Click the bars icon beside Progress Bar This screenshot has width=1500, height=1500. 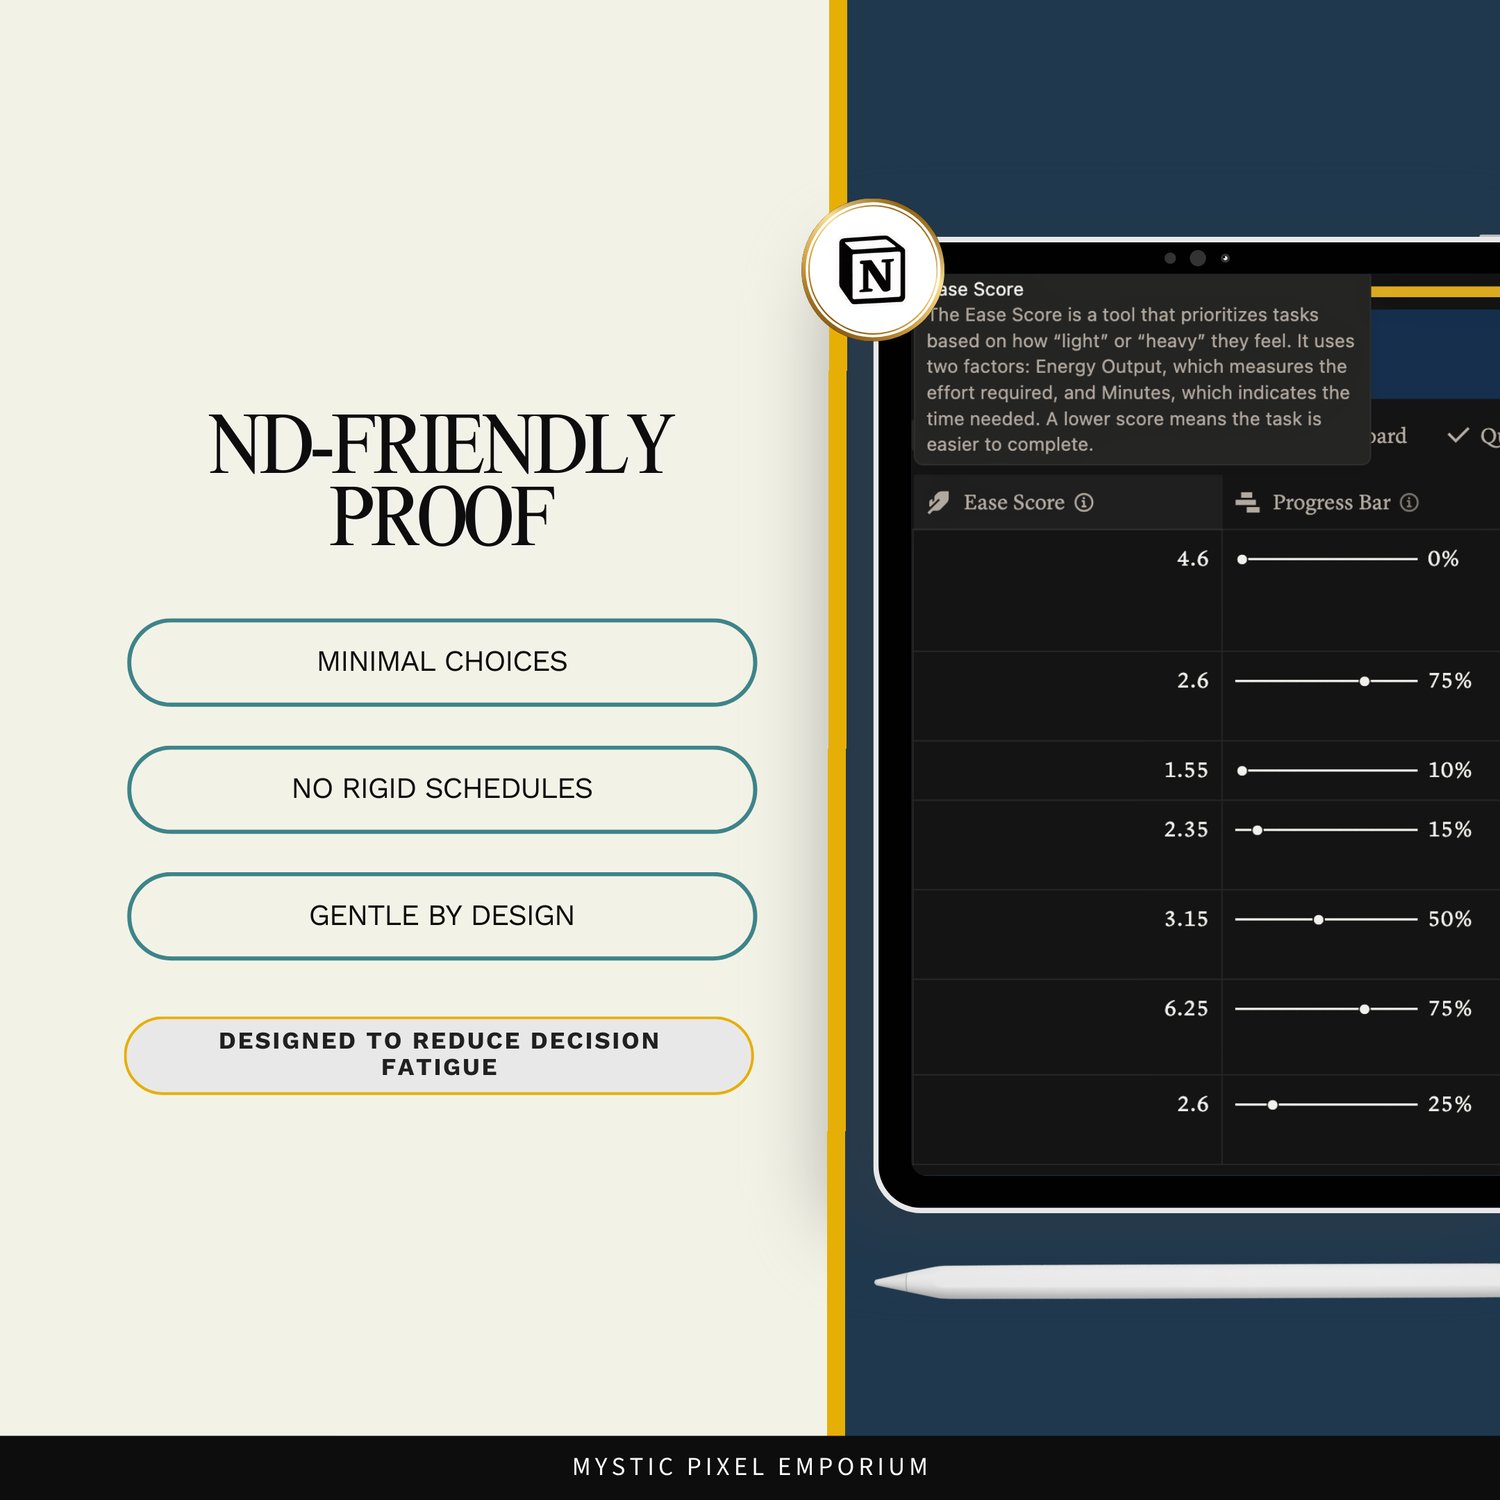click(1246, 502)
